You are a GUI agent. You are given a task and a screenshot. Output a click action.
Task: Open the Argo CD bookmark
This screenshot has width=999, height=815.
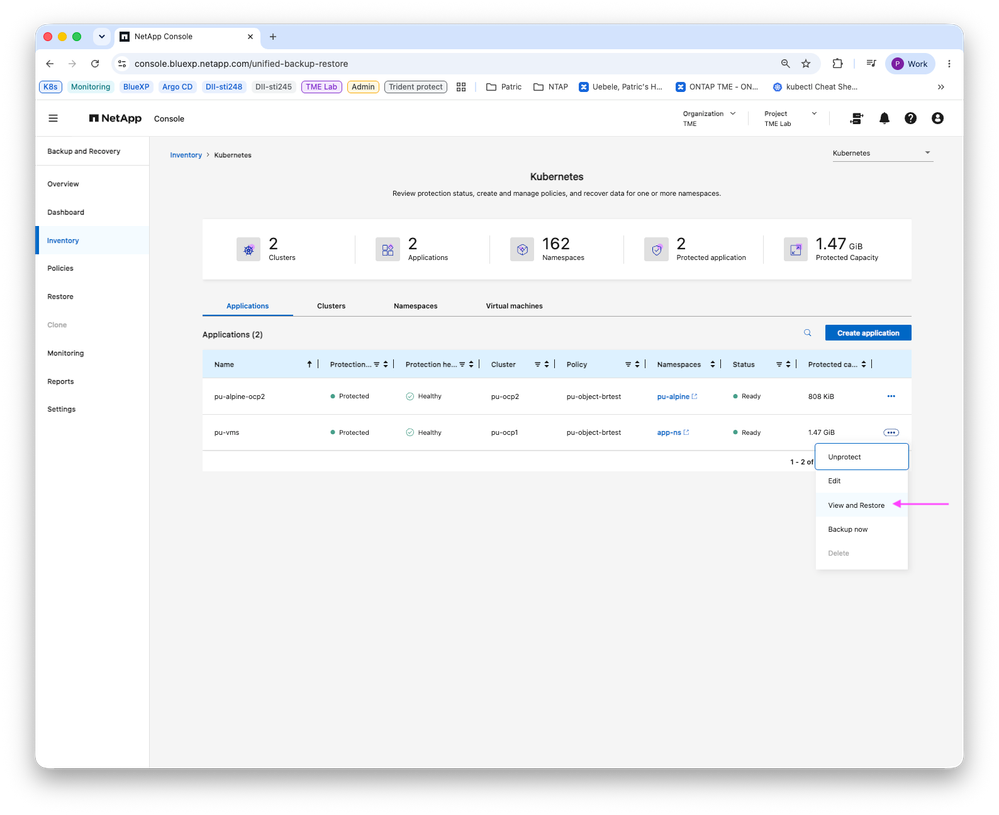coord(177,87)
